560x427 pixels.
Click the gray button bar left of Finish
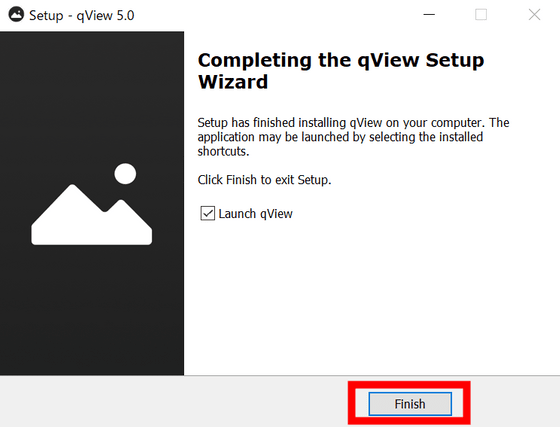point(171,402)
